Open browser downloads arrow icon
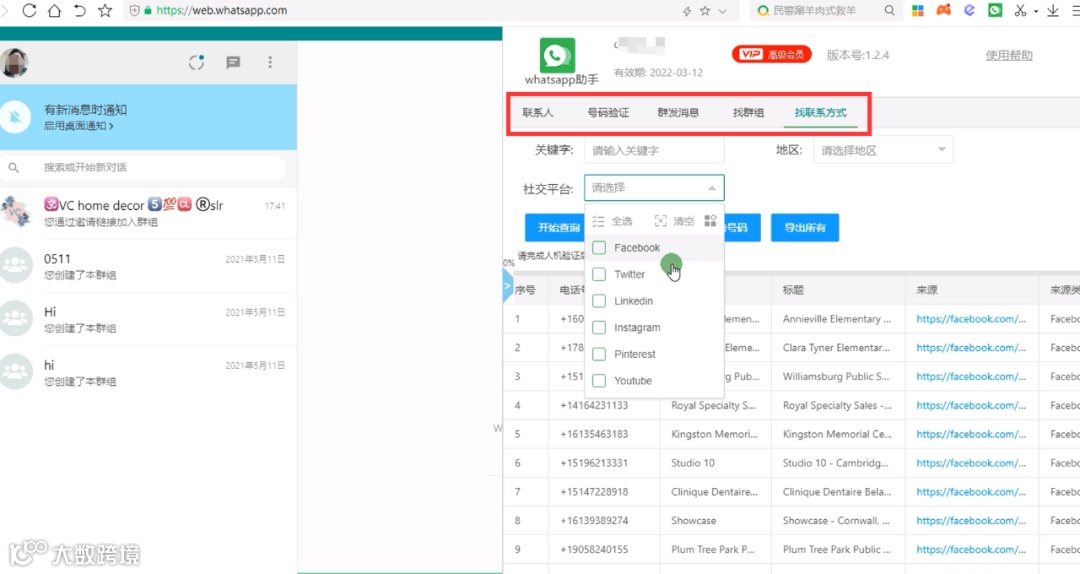The width and height of the screenshot is (1080, 574). (1052, 10)
